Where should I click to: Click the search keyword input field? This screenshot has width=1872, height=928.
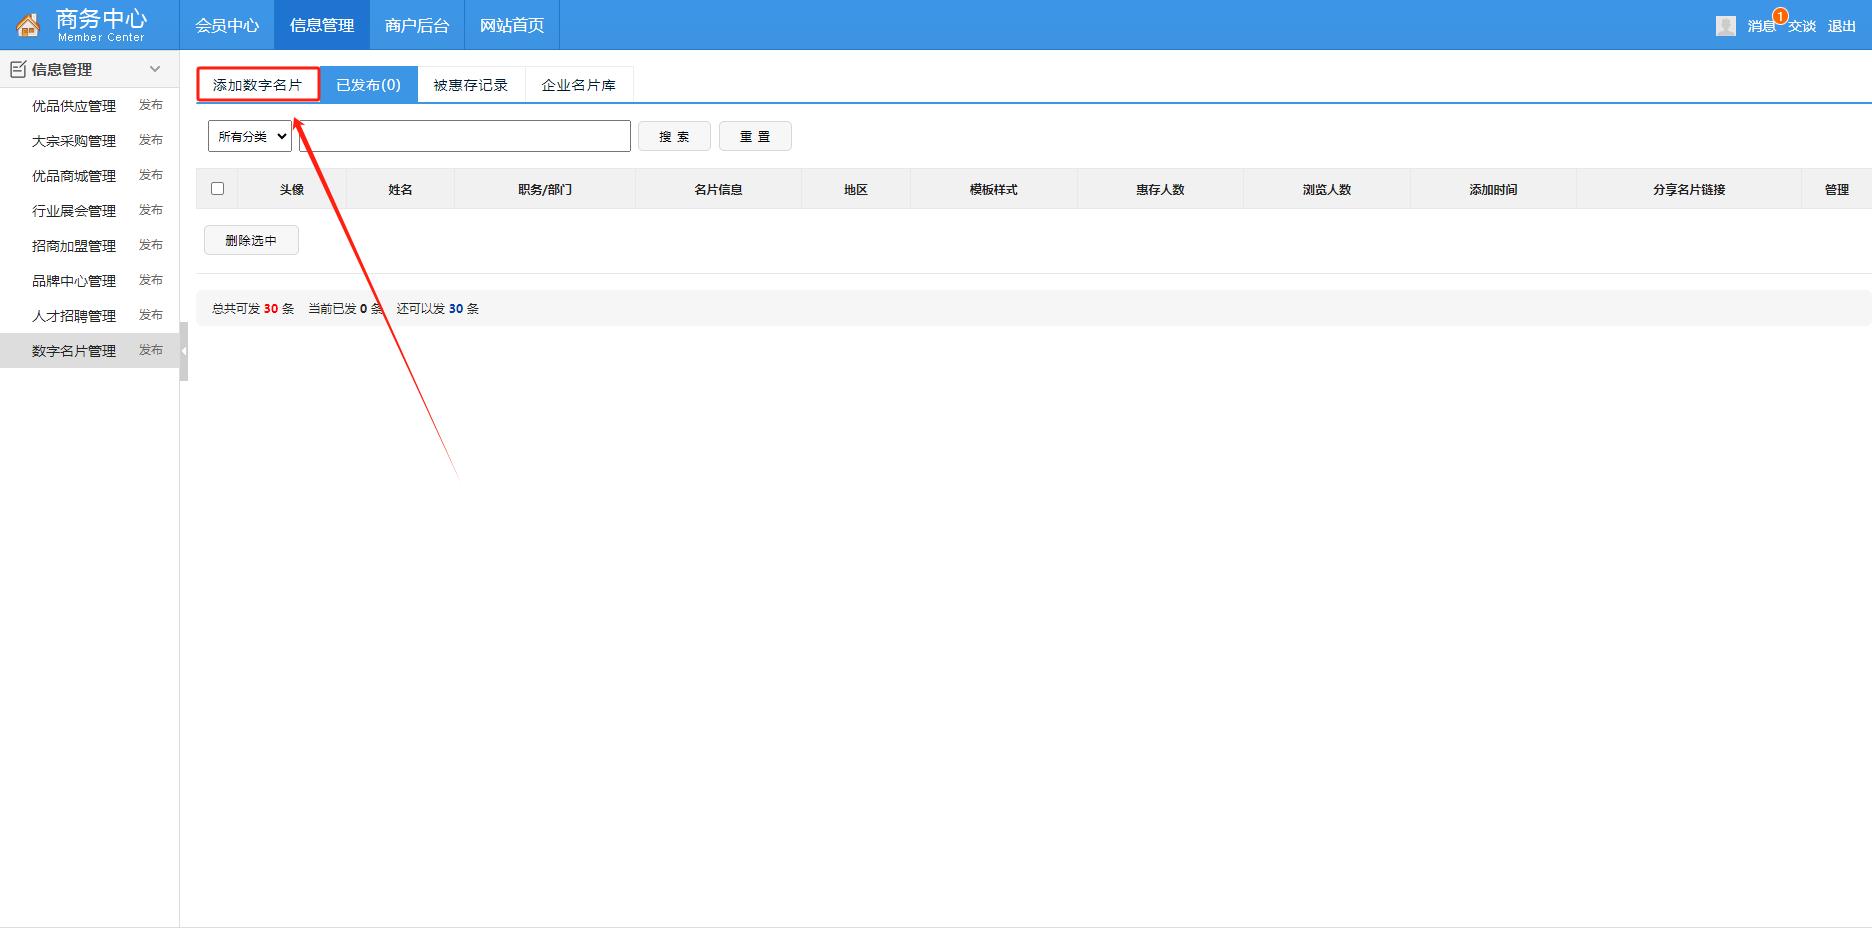tap(465, 136)
